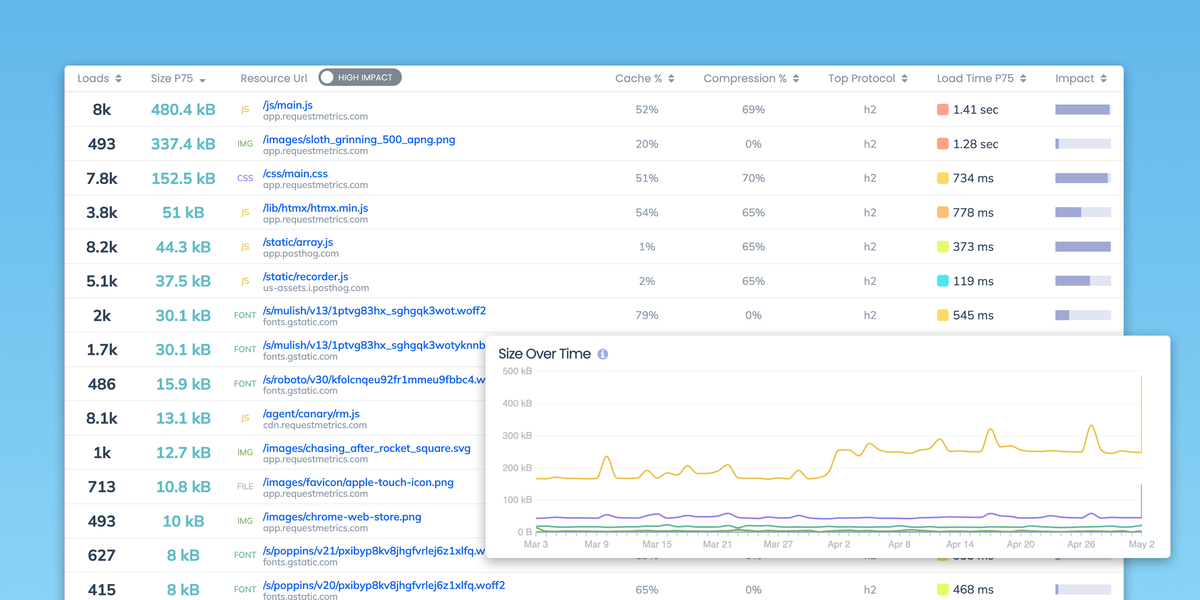Sort by the Compression % column
The width and height of the screenshot is (1200, 600).
(751, 78)
